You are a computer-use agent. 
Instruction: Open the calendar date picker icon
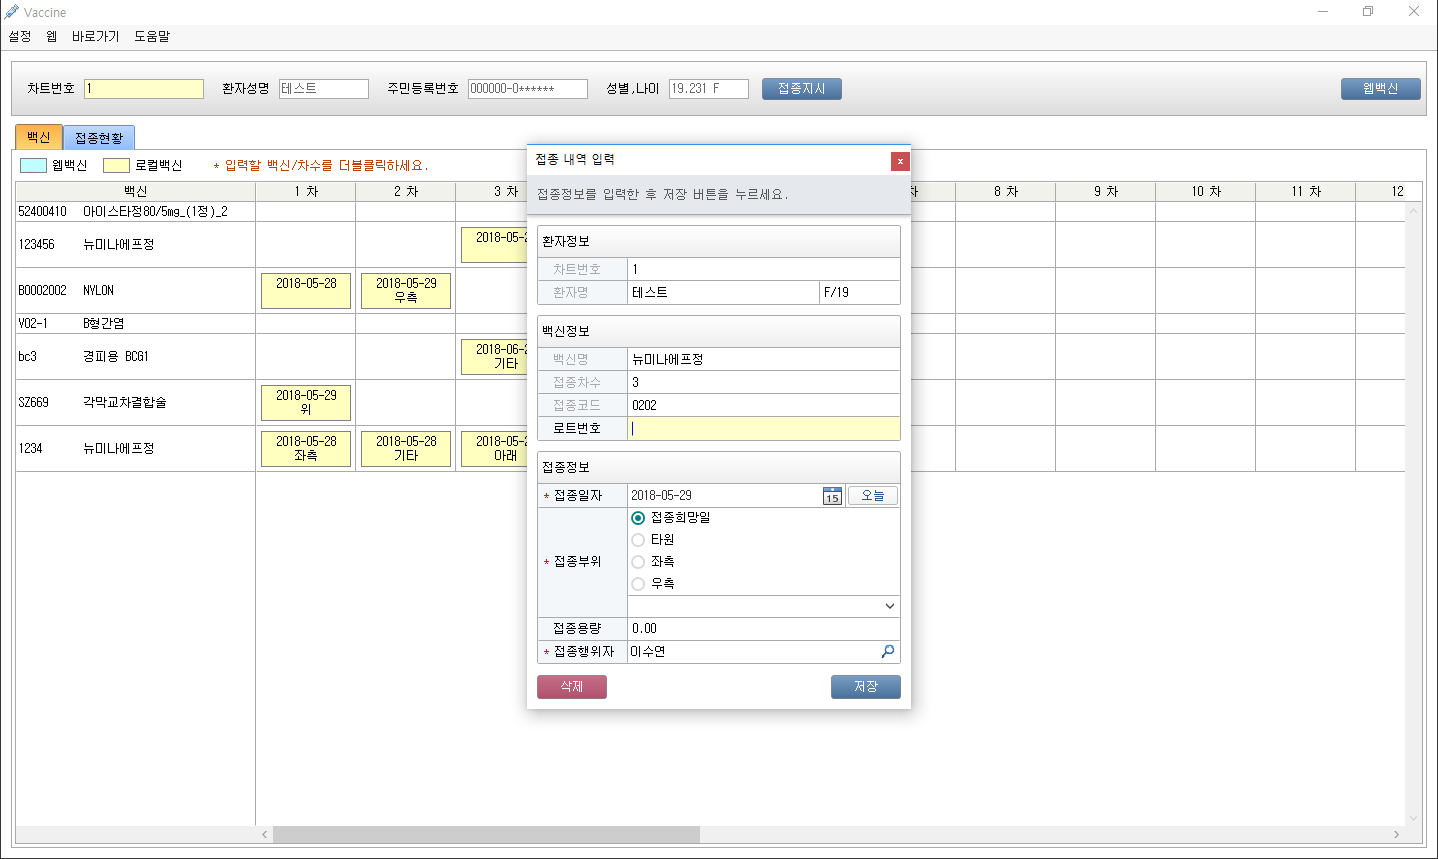[832, 496]
